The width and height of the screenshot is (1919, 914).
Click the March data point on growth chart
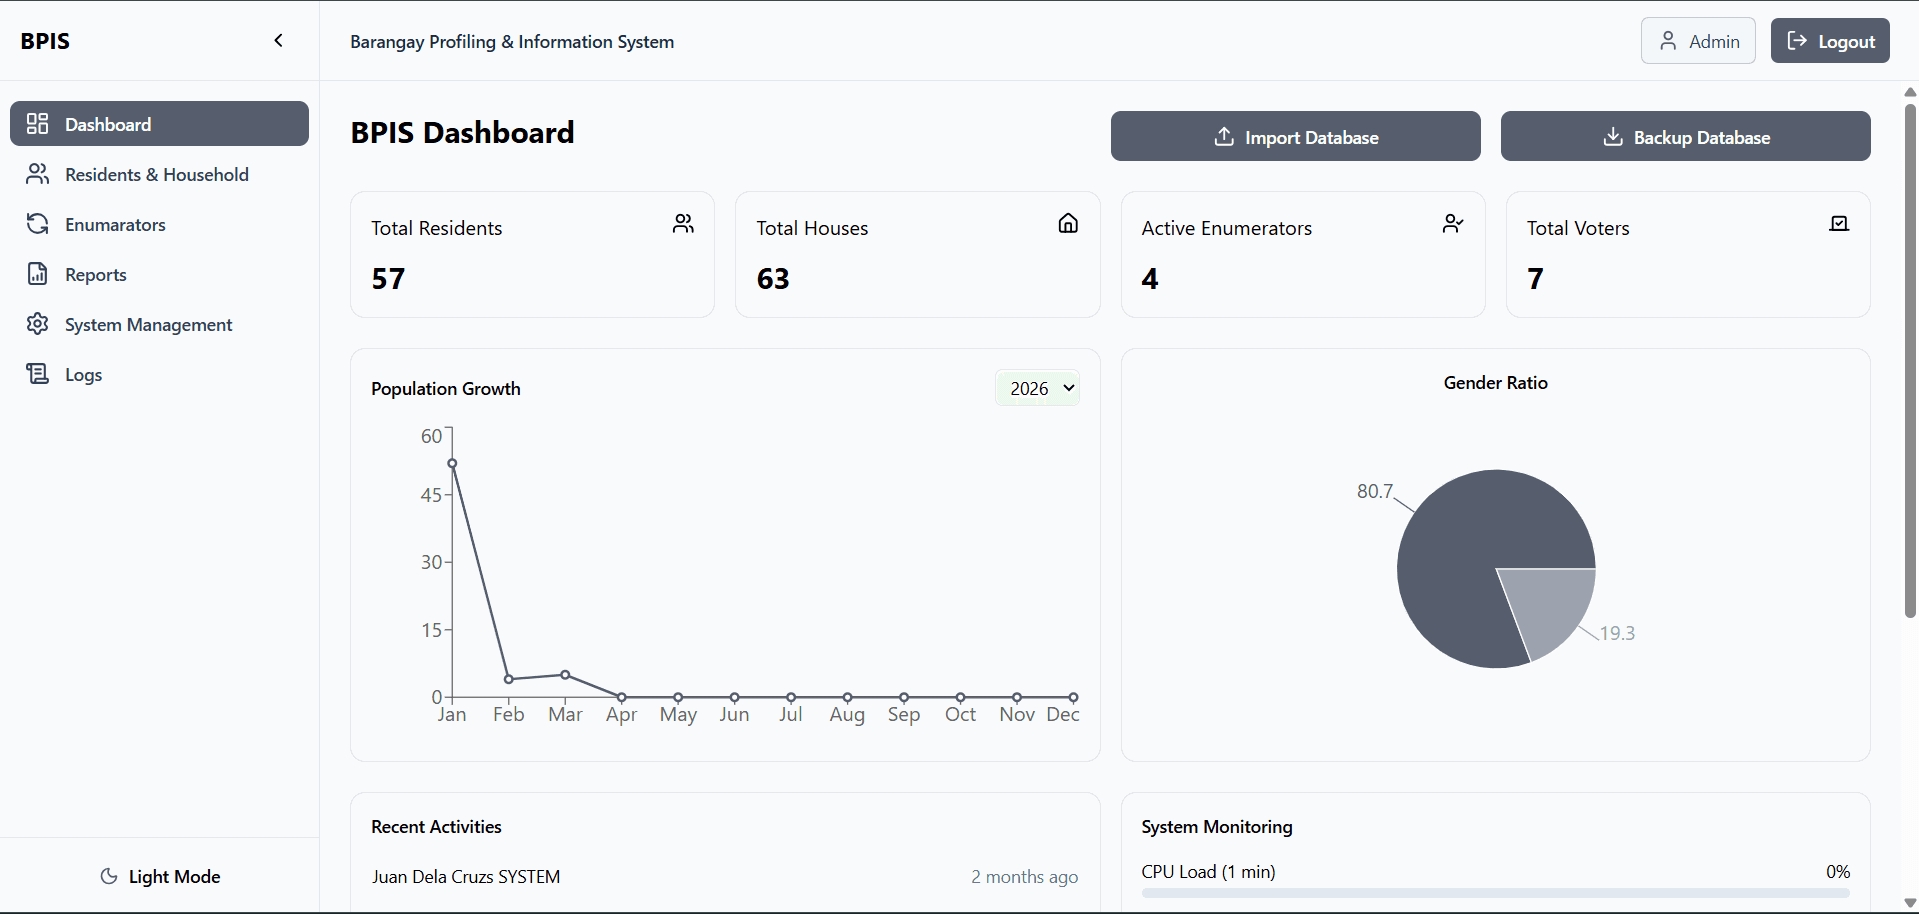(565, 675)
